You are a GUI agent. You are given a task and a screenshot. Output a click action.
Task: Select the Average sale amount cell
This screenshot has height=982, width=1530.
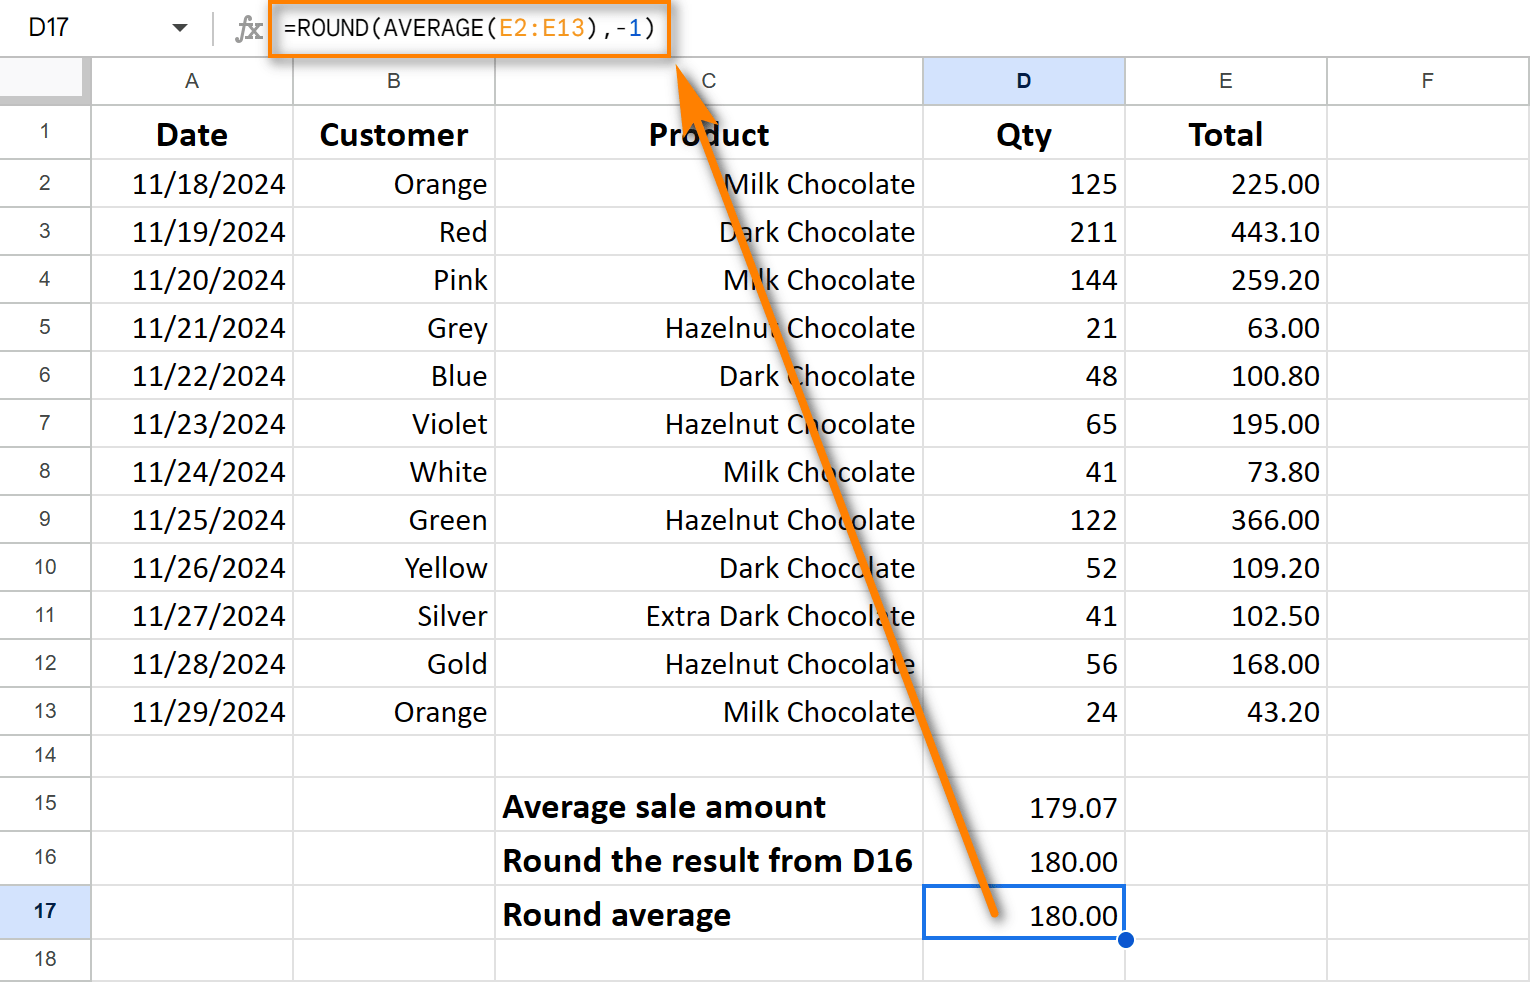click(x=708, y=806)
